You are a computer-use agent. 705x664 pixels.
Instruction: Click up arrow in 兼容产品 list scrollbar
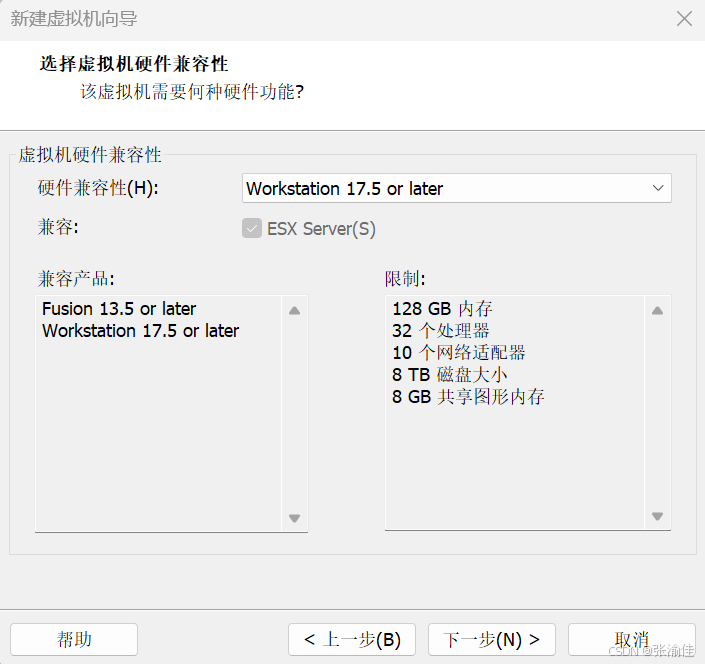[294, 310]
